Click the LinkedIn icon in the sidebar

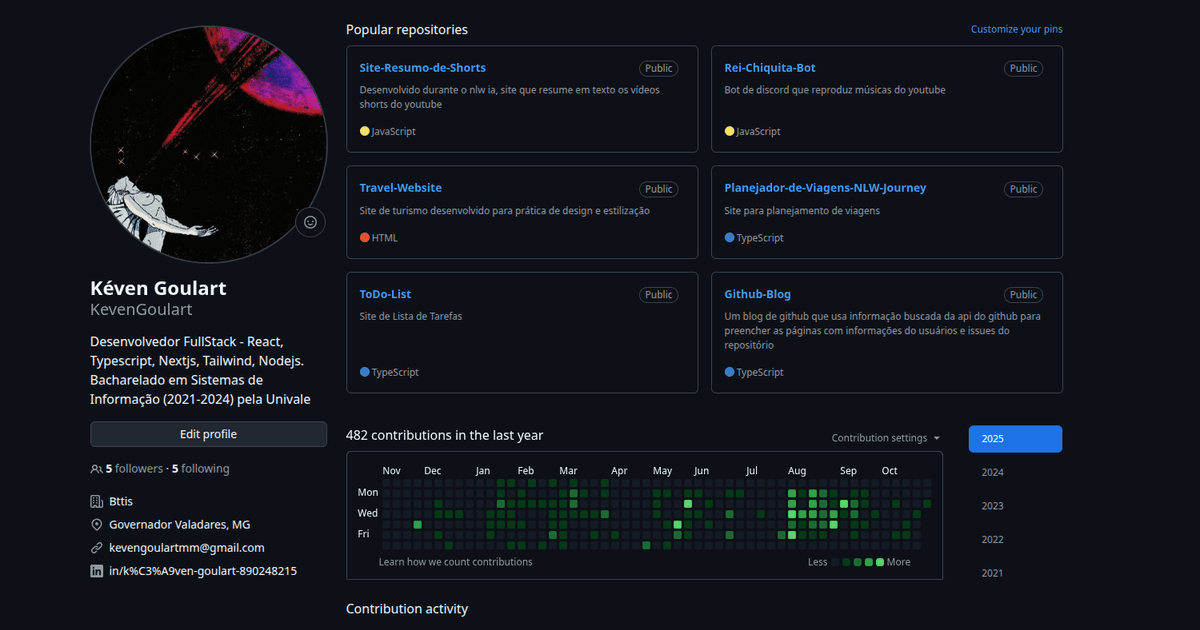pyautogui.click(x=96, y=570)
